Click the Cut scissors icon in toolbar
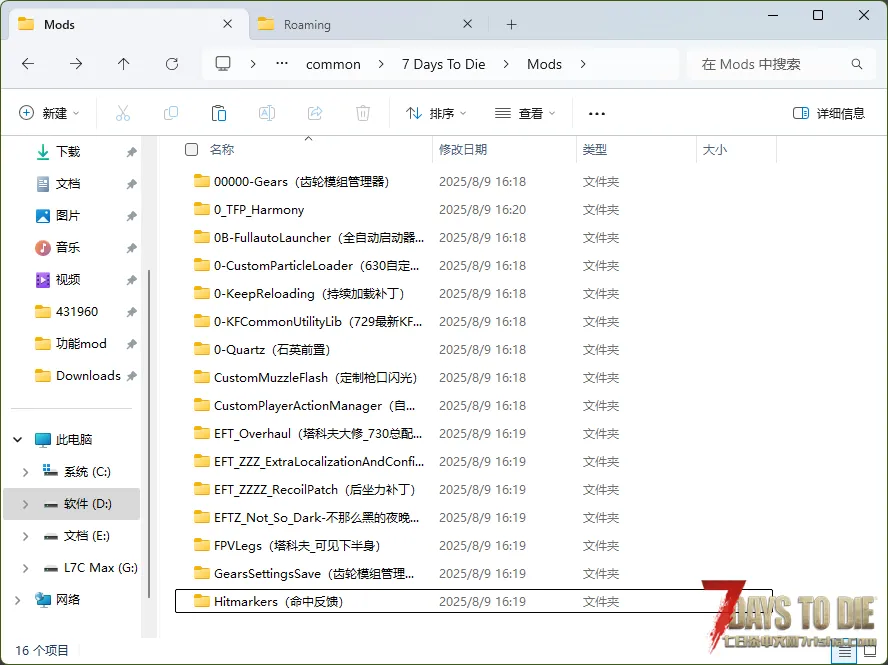The image size is (888, 665). point(123,113)
